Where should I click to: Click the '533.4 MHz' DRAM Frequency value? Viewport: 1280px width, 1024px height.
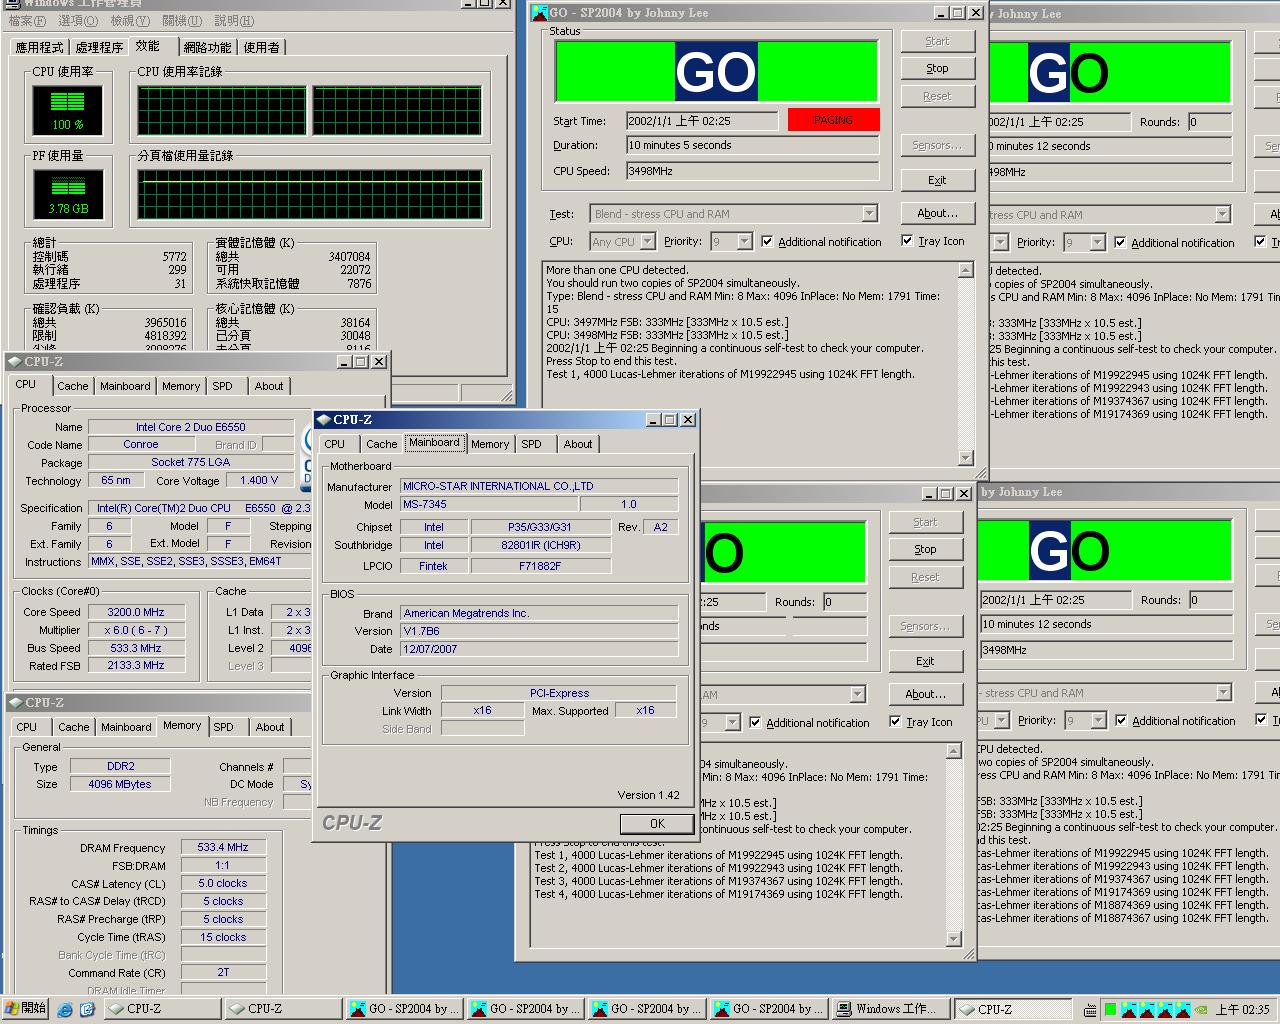coord(224,847)
